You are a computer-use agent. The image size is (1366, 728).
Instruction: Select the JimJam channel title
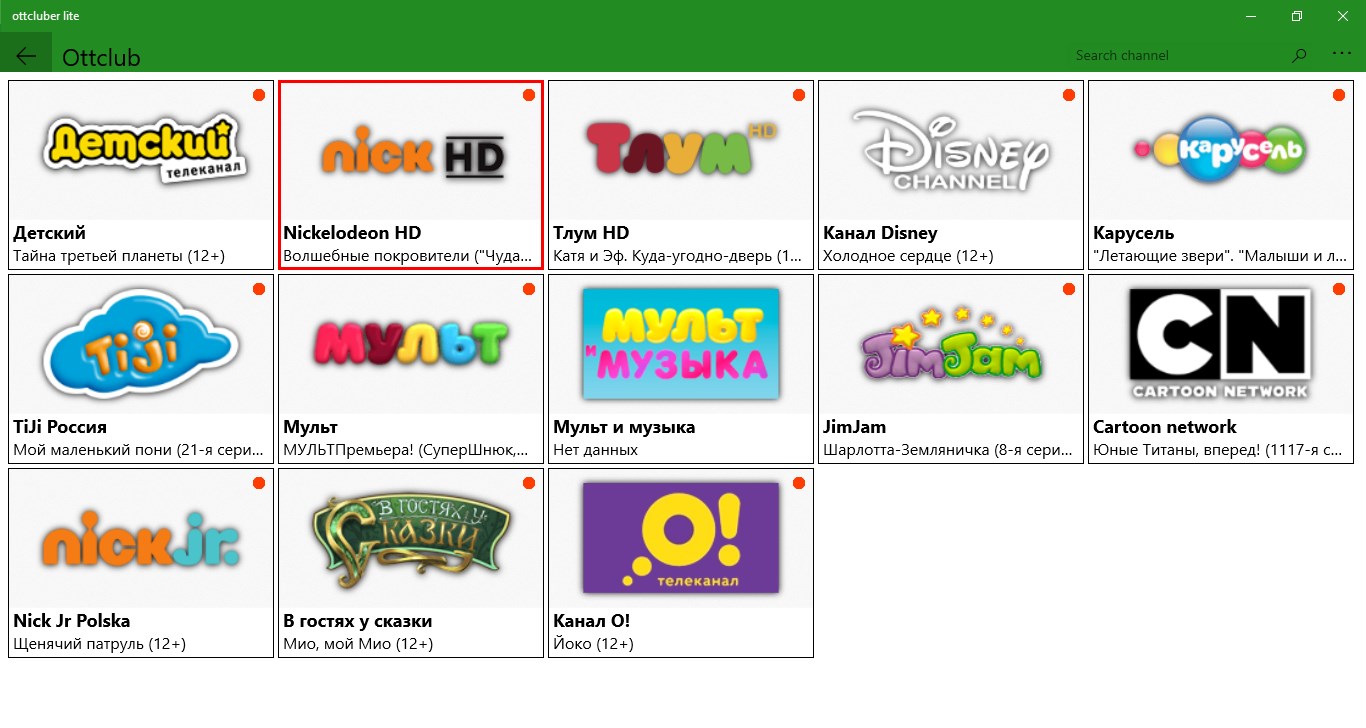click(x=855, y=427)
